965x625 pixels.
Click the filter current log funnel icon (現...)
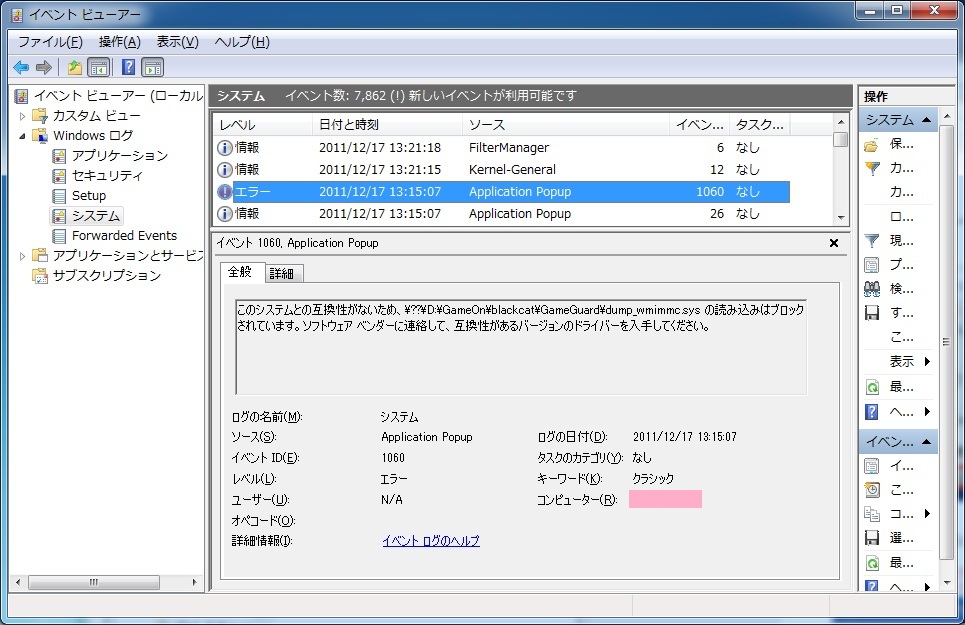pos(872,241)
